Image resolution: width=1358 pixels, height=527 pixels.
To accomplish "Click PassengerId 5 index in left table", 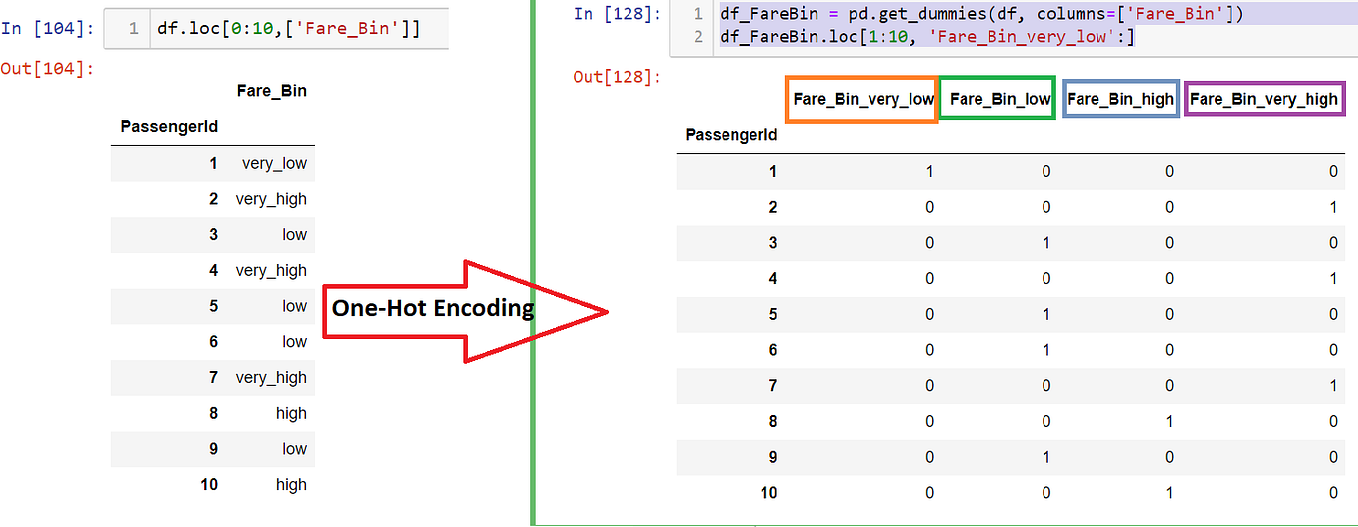I will click(213, 306).
